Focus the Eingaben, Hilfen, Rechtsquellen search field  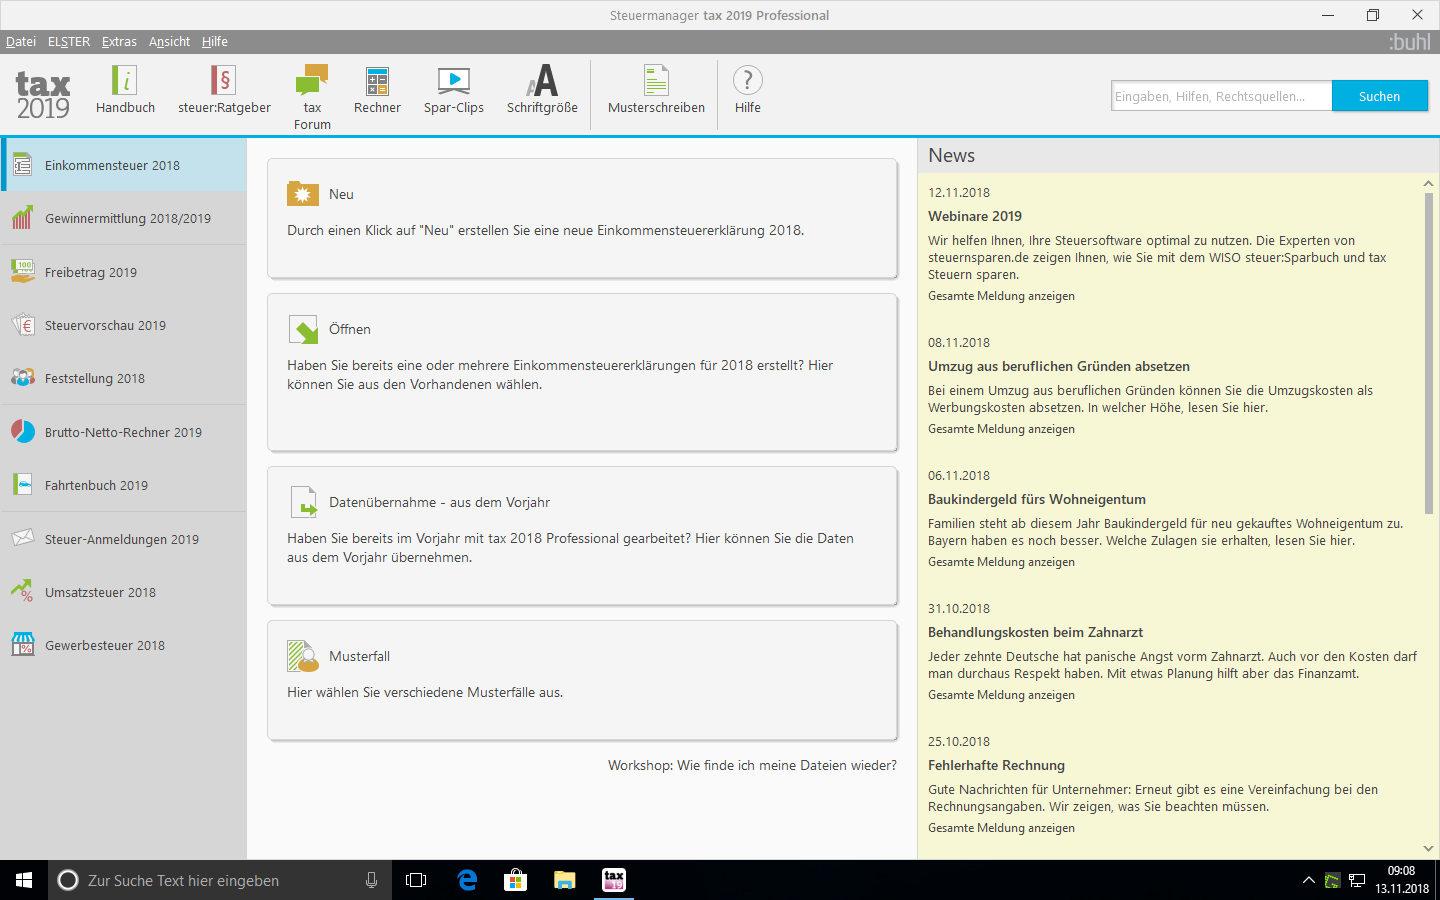point(1221,96)
